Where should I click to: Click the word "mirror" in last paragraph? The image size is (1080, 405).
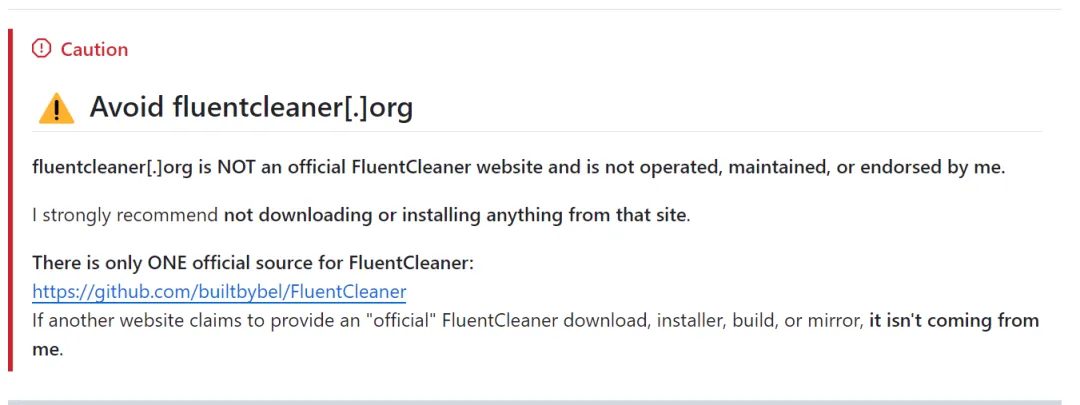[x=838, y=321]
